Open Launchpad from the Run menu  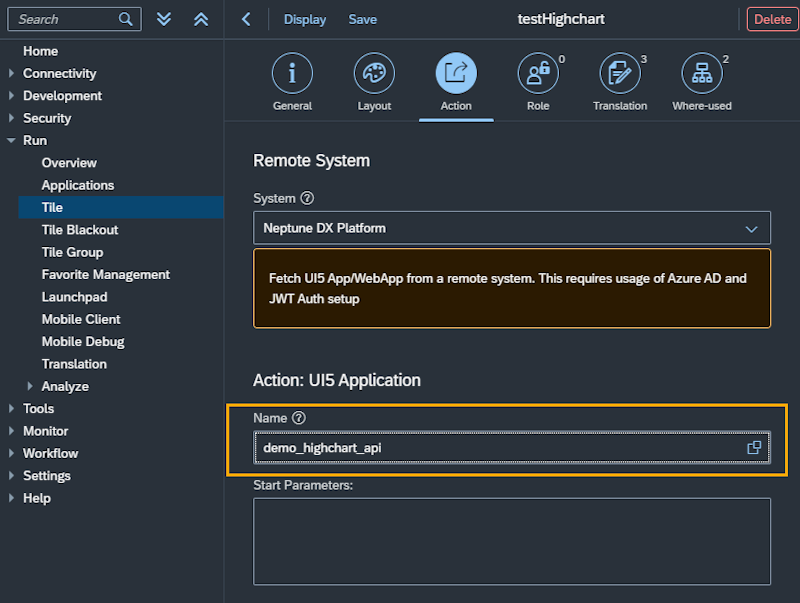(x=74, y=297)
